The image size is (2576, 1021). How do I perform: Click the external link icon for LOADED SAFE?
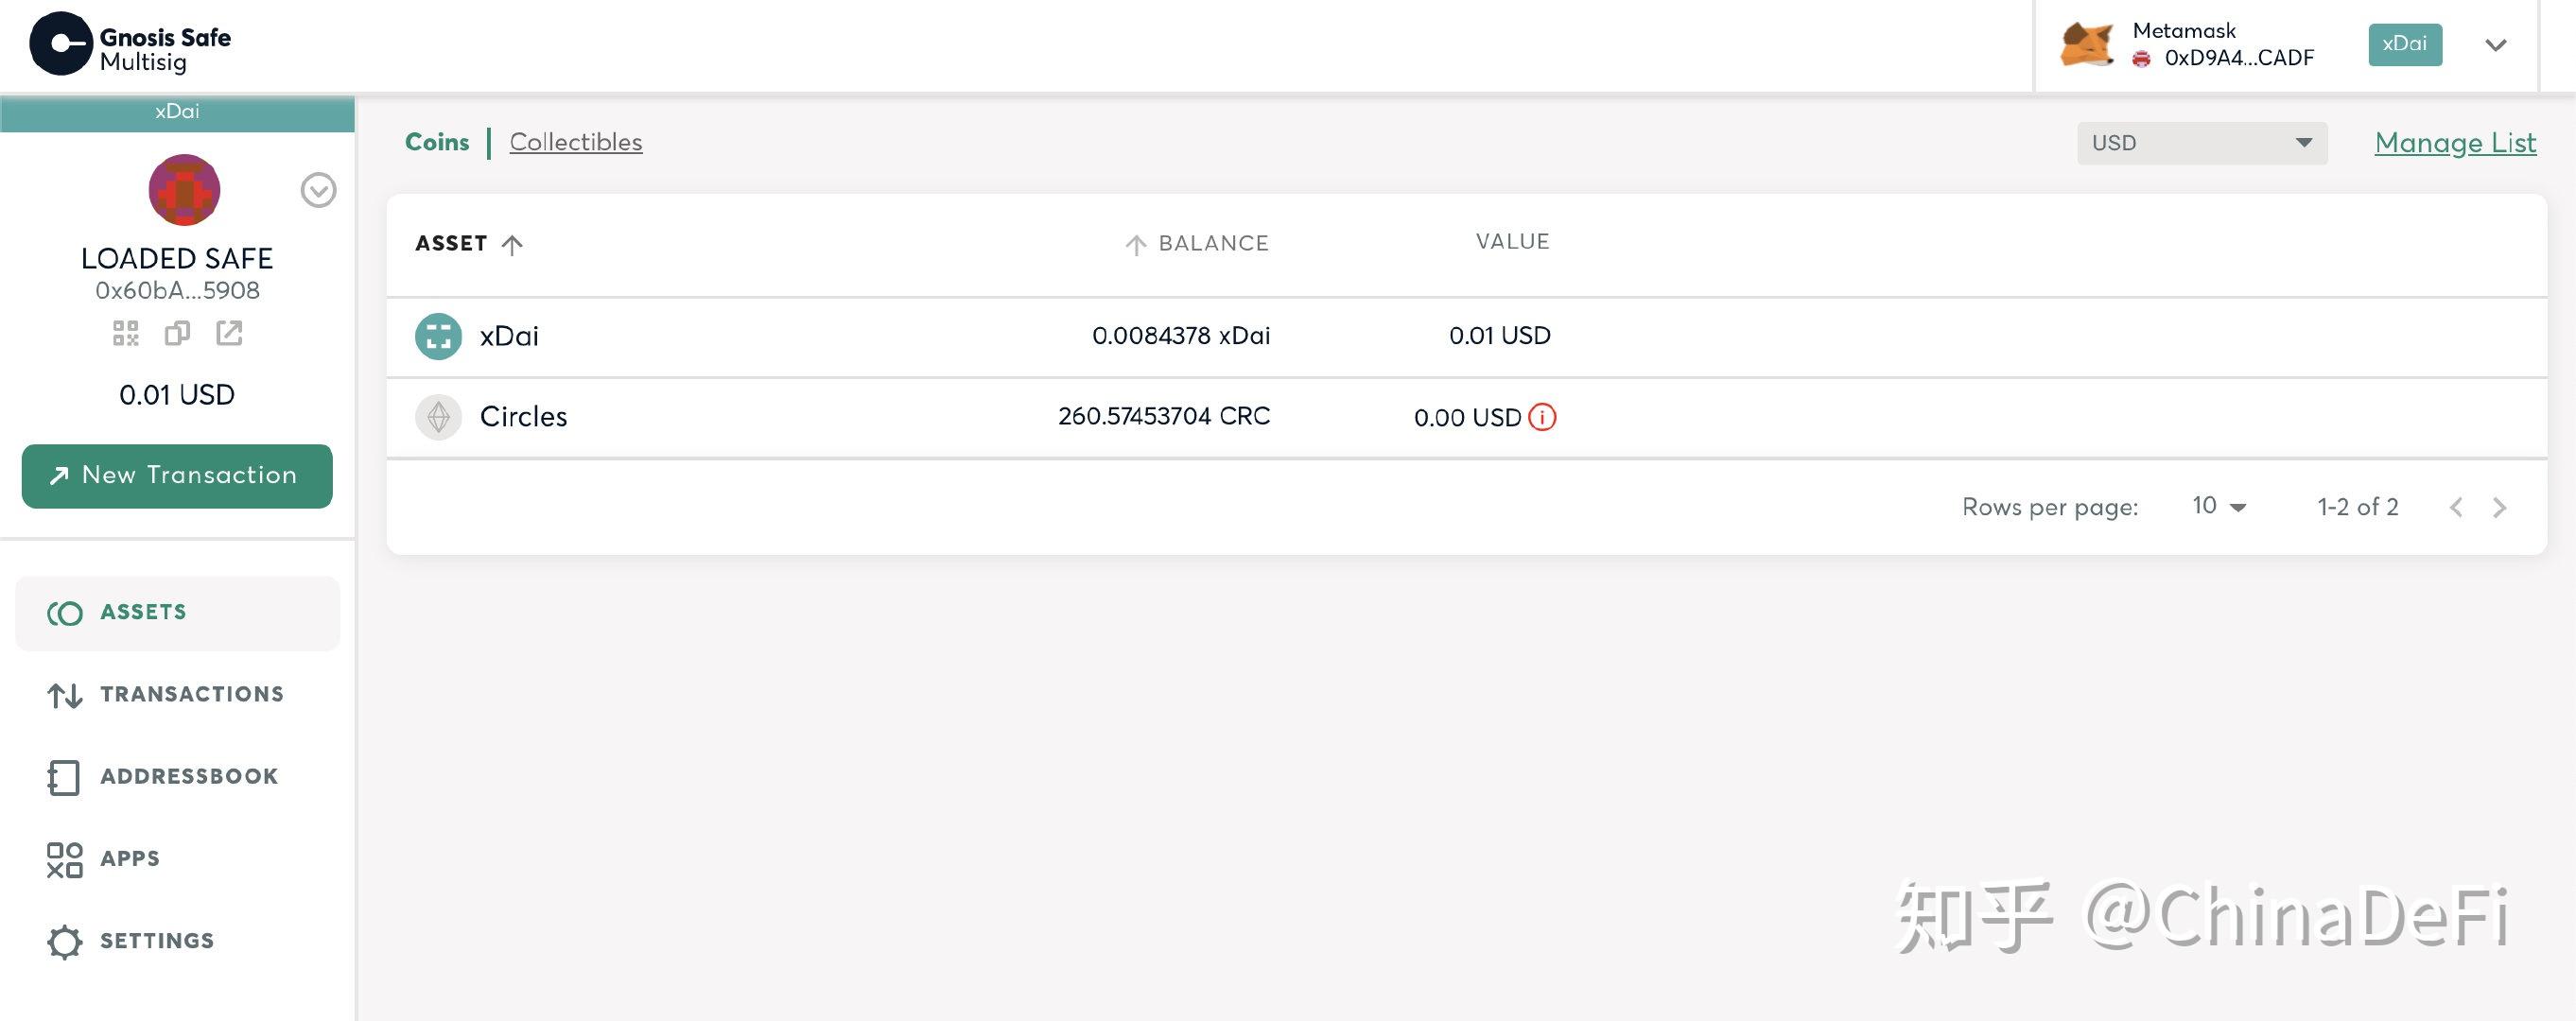tap(227, 332)
